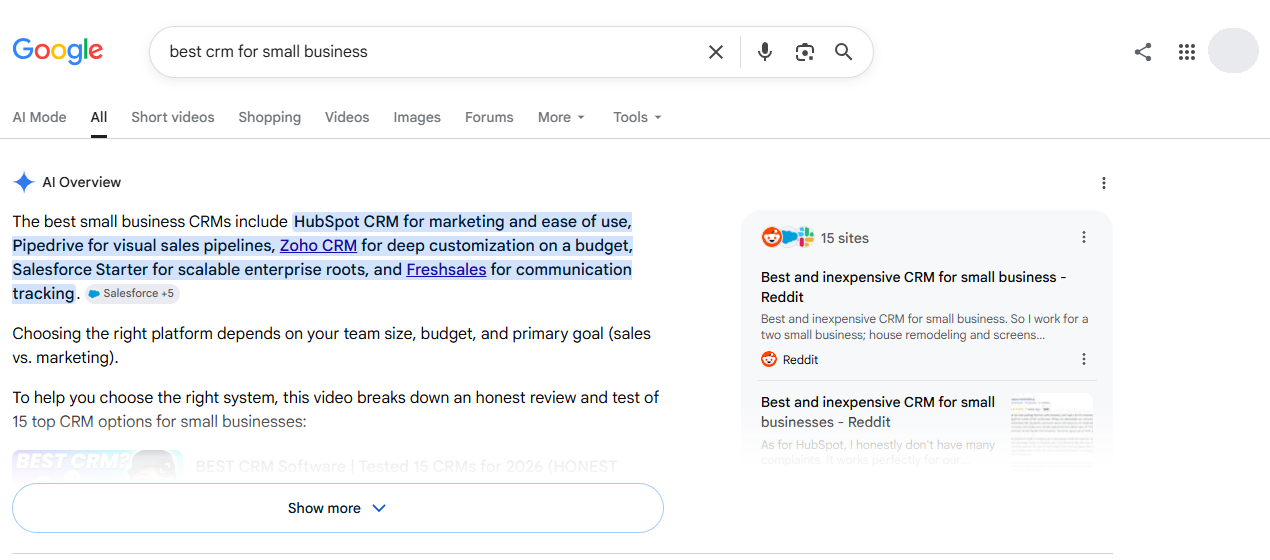The width and height of the screenshot is (1270, 560).
Task: Click the '15 sites' label
Action: click(x=845, y=238)
